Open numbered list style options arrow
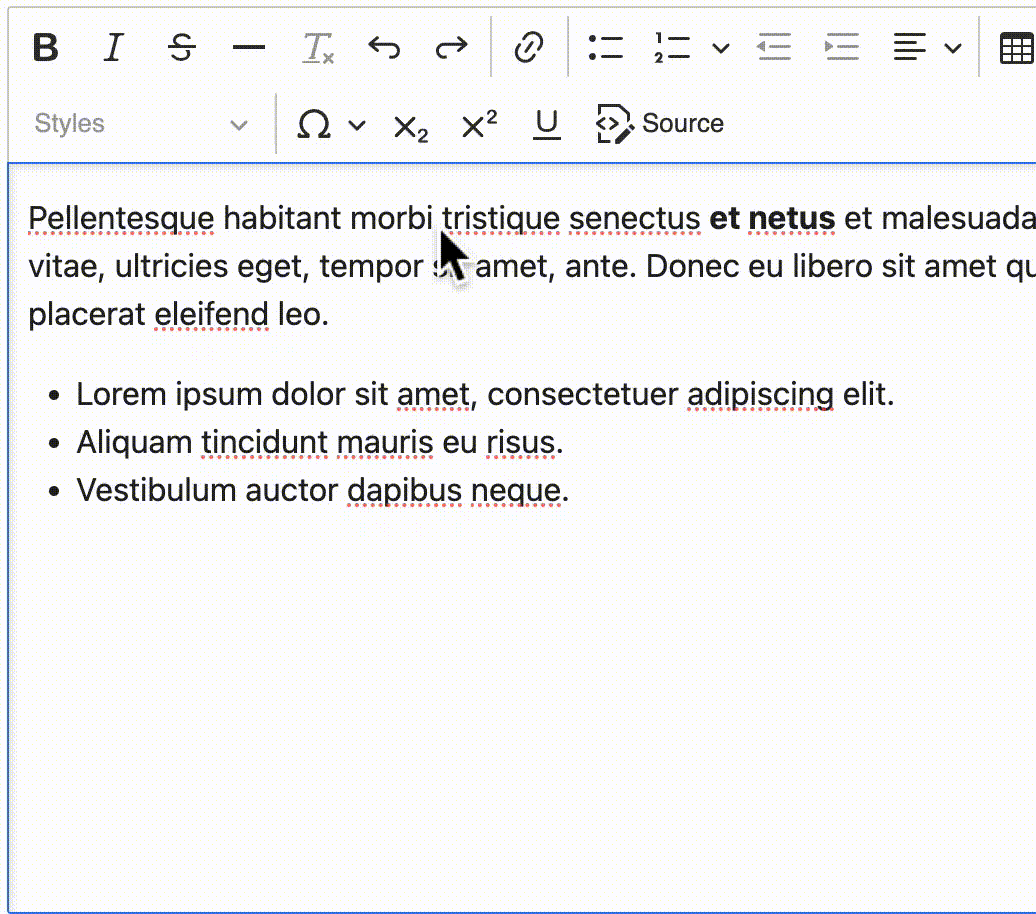This screenshot has width=1036, height=914. click(x=720, y=47)
